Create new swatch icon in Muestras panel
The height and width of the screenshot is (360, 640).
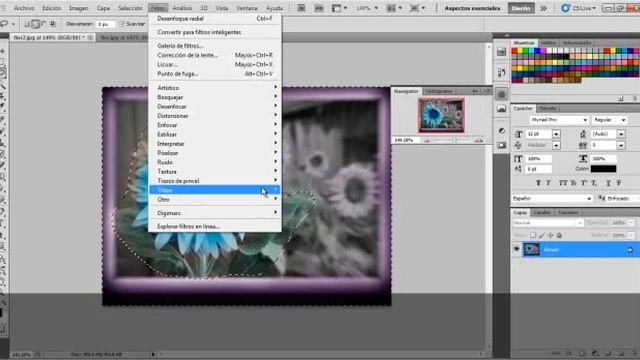pyautogui.click(x=621, y=98)
